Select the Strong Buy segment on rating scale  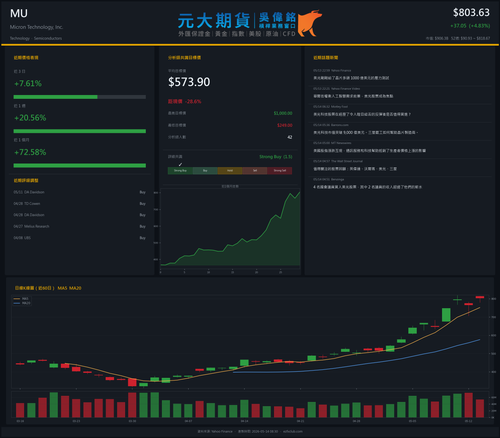click(180, 171)
